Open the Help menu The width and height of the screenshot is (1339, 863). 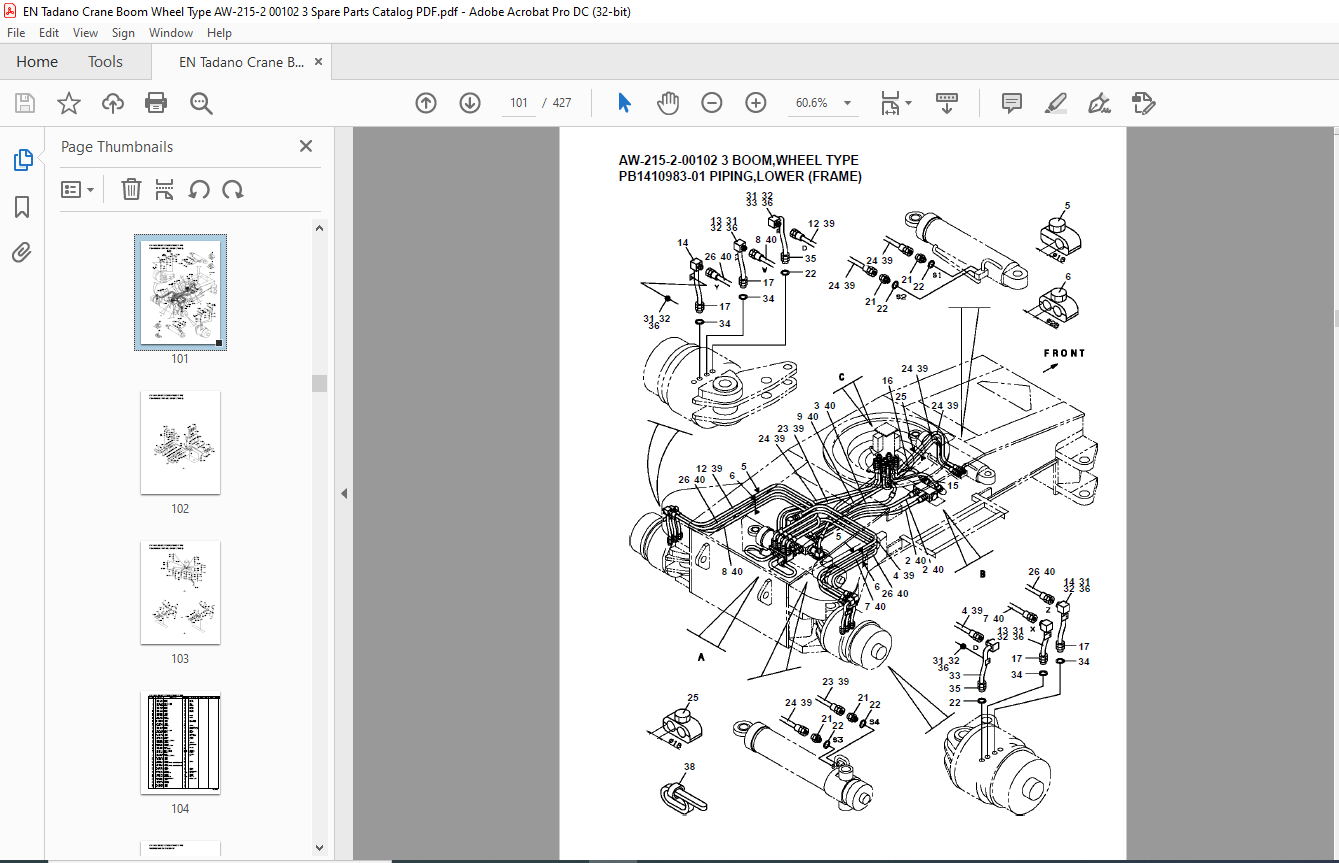(x=219, y=33)
